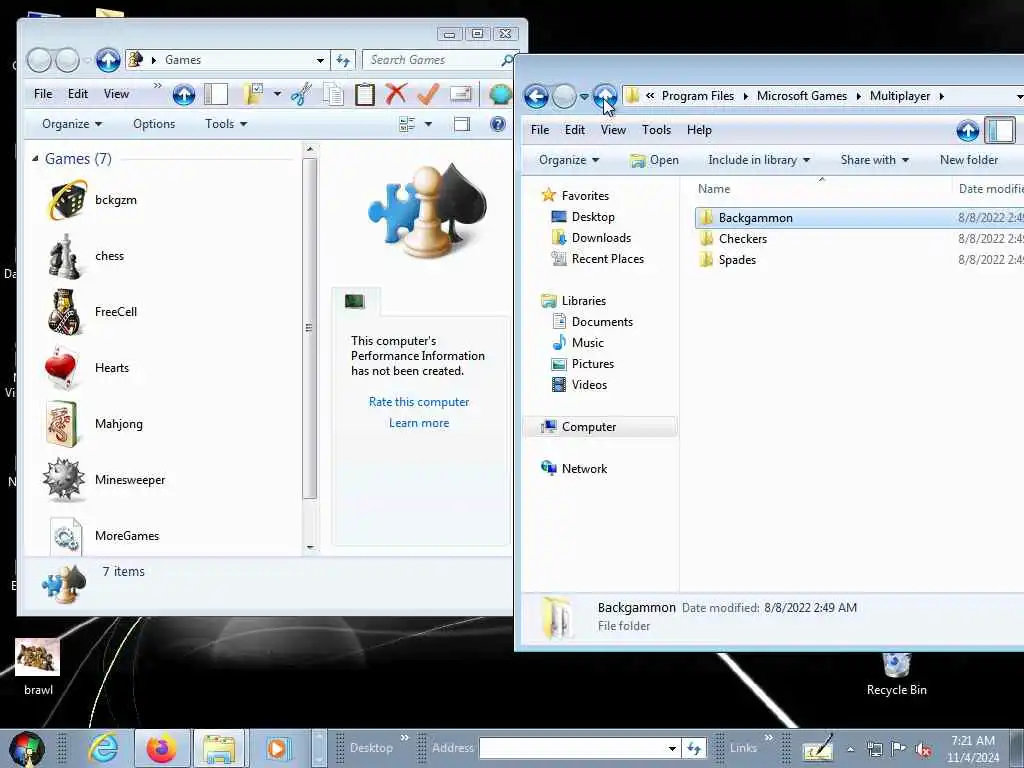Collapse the Games (7) group
This screenshot has height=768, width=1024.
tap(35, 159)
